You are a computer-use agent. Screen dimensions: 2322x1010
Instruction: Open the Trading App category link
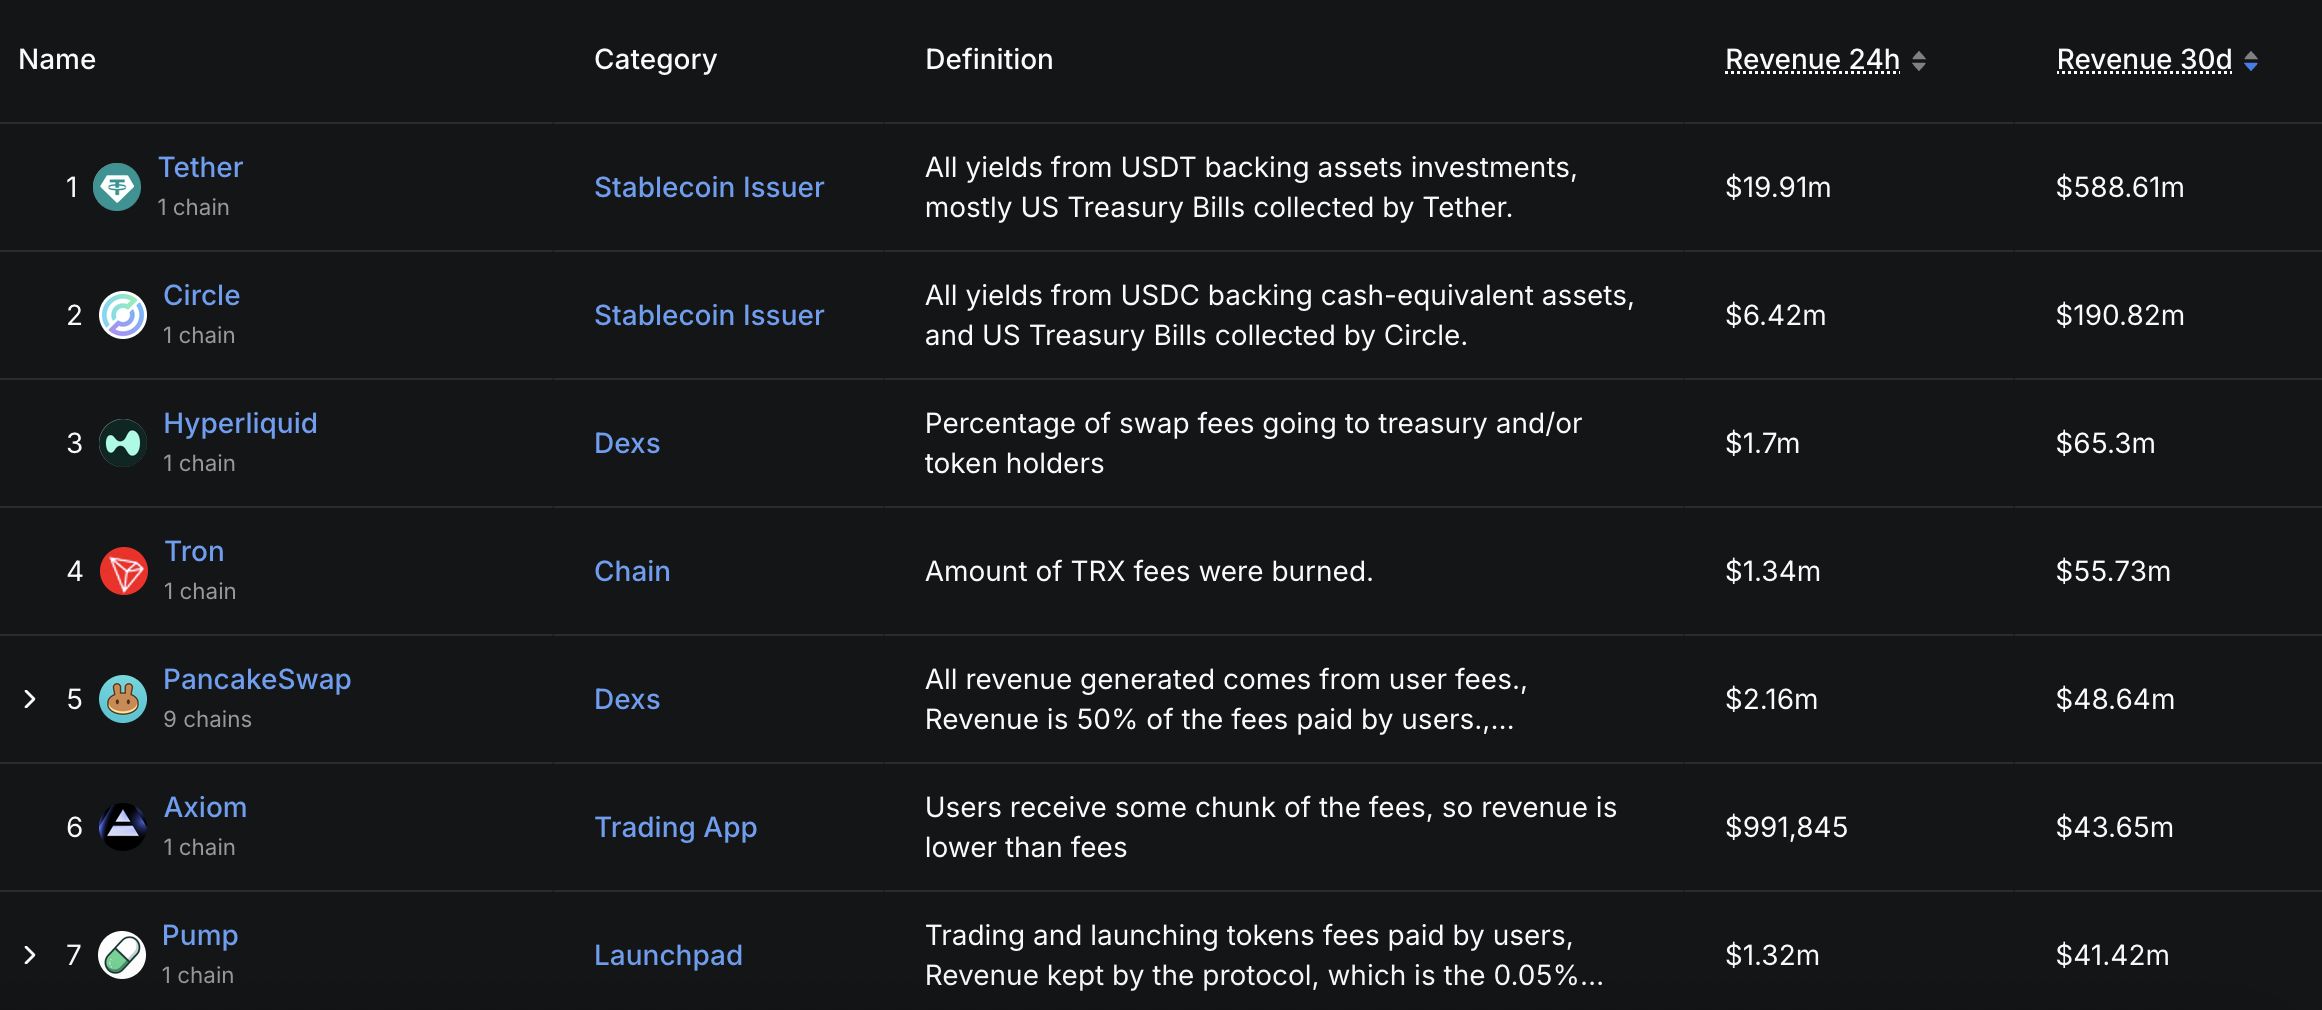[x=675, y=827]
